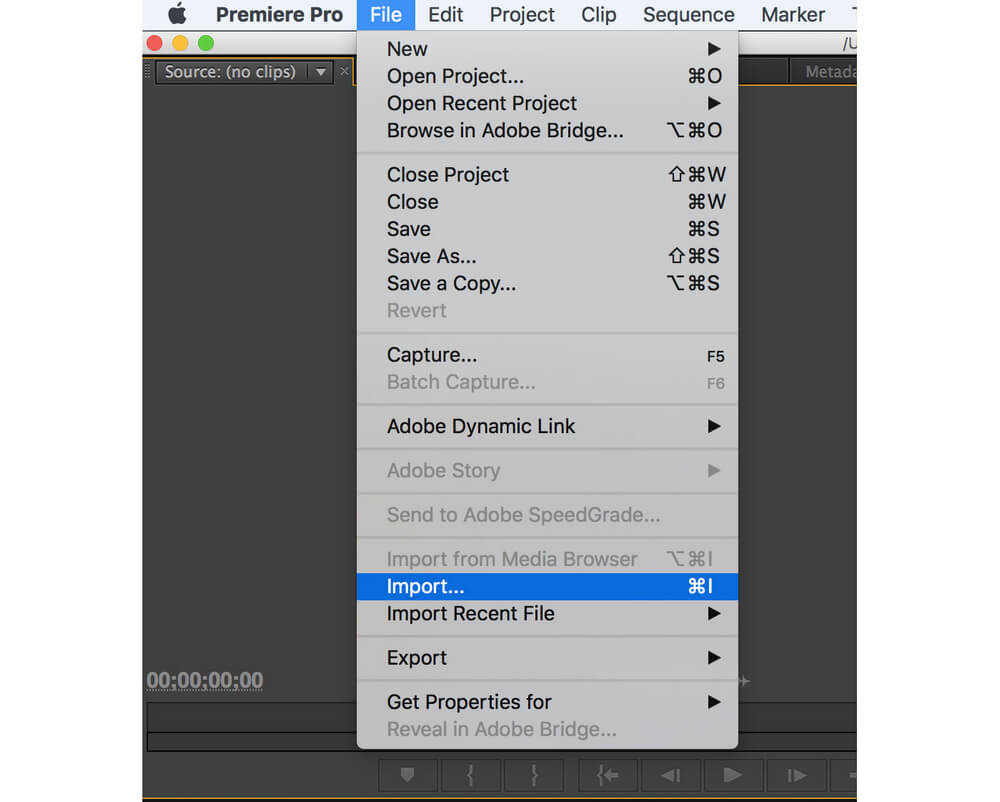Click the Mark Out bracket icon

[533, 775]
